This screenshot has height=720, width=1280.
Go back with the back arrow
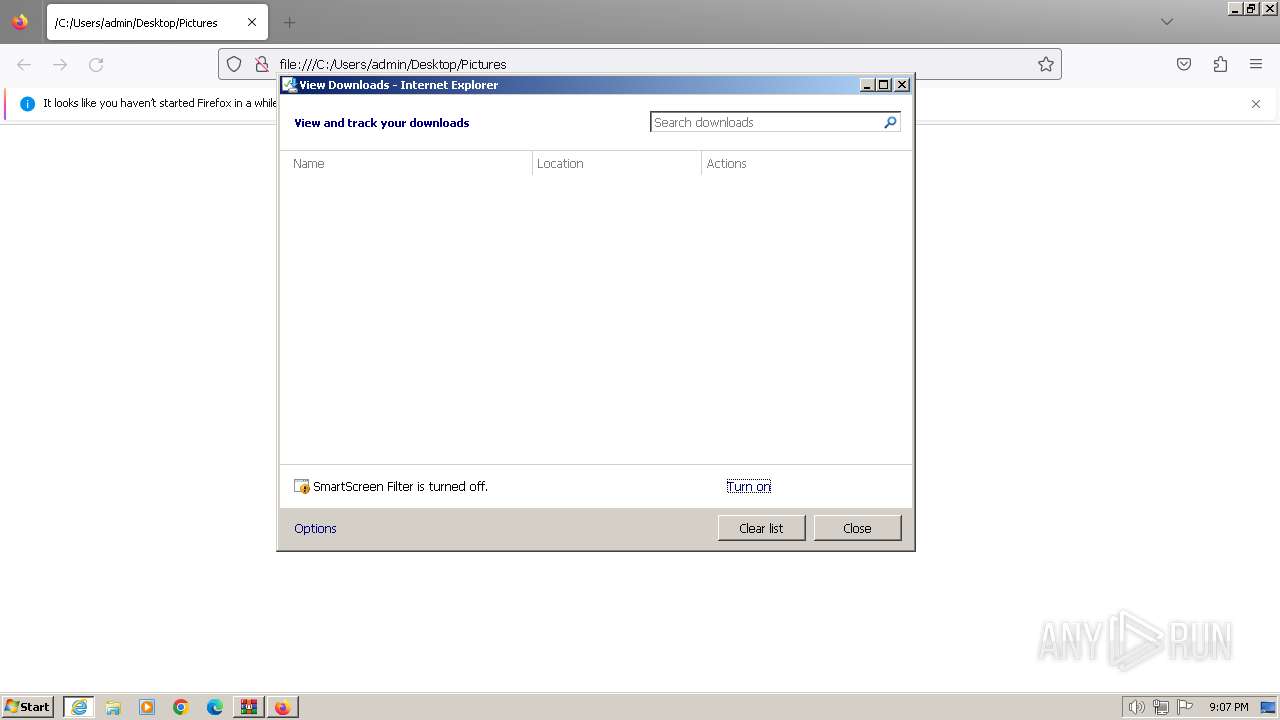[24, 64]
